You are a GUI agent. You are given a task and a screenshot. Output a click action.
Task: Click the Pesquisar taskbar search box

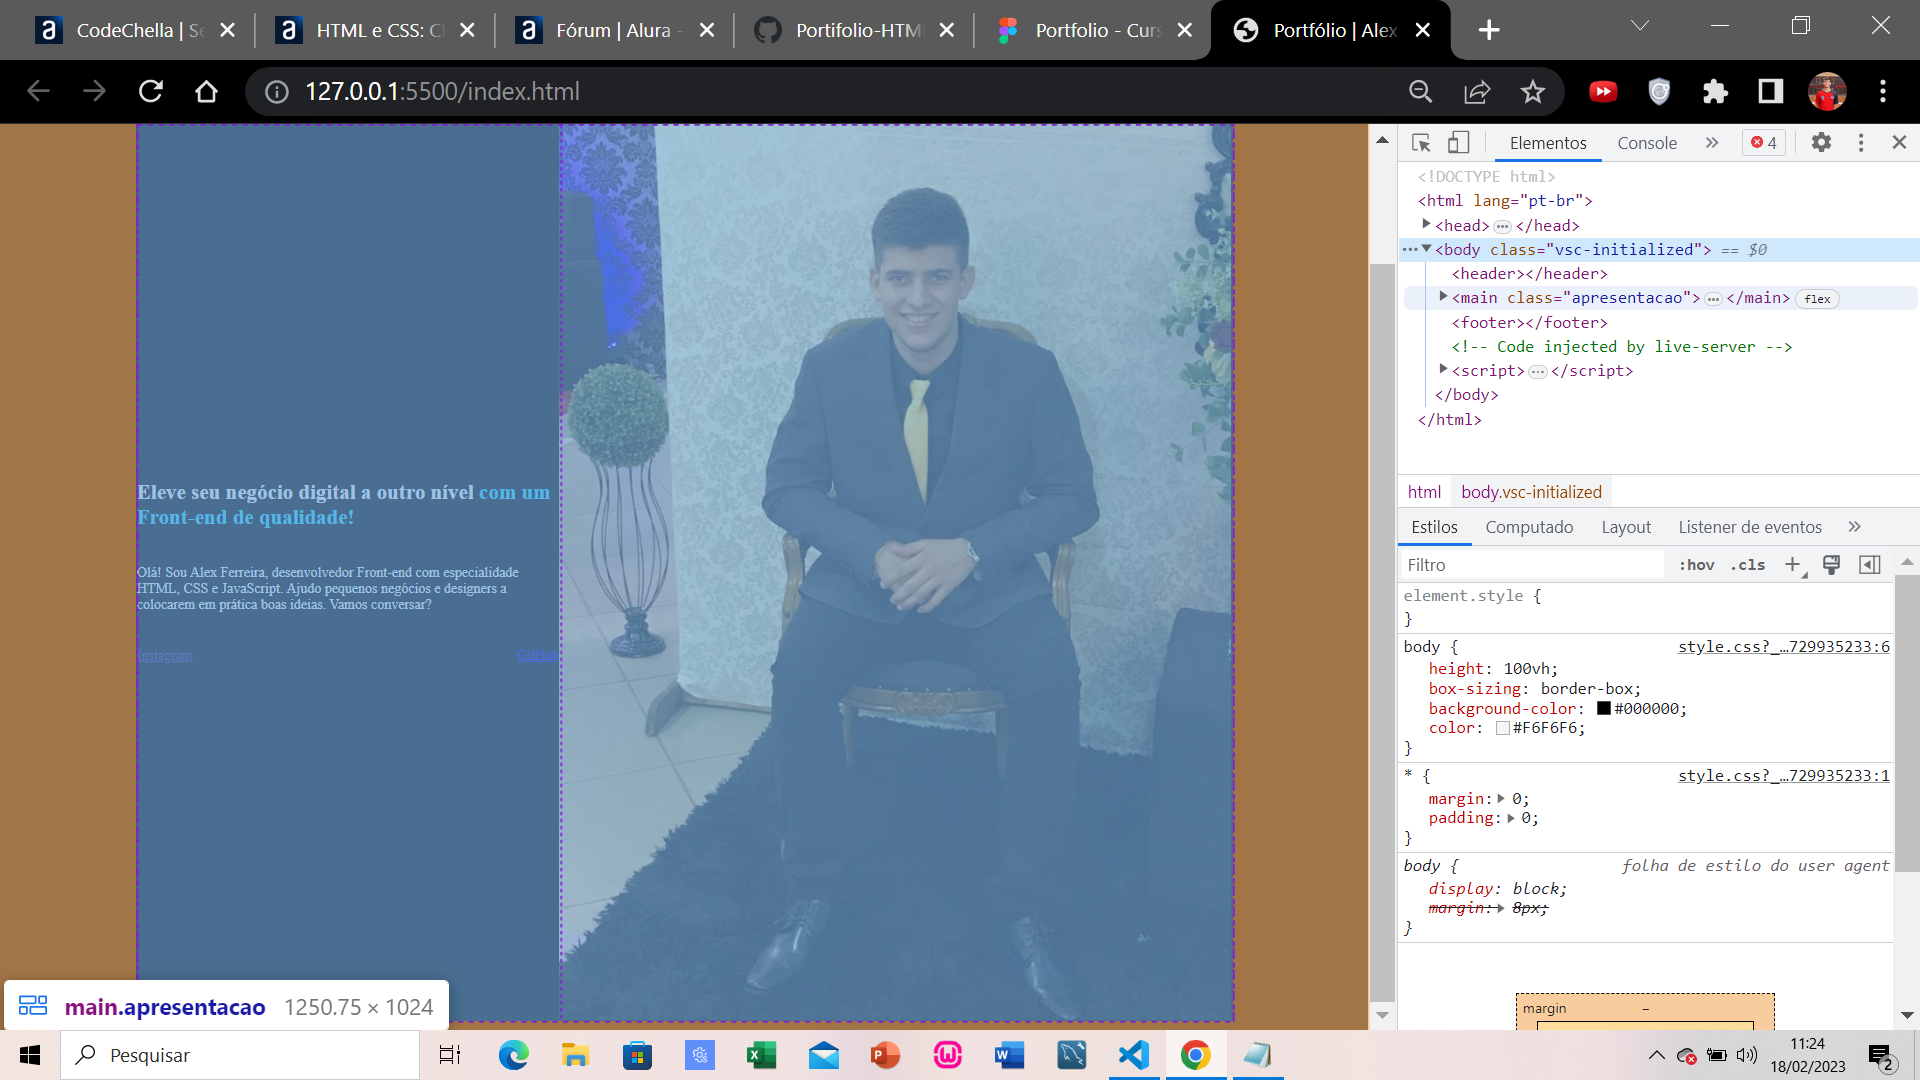coord(240,1055)
